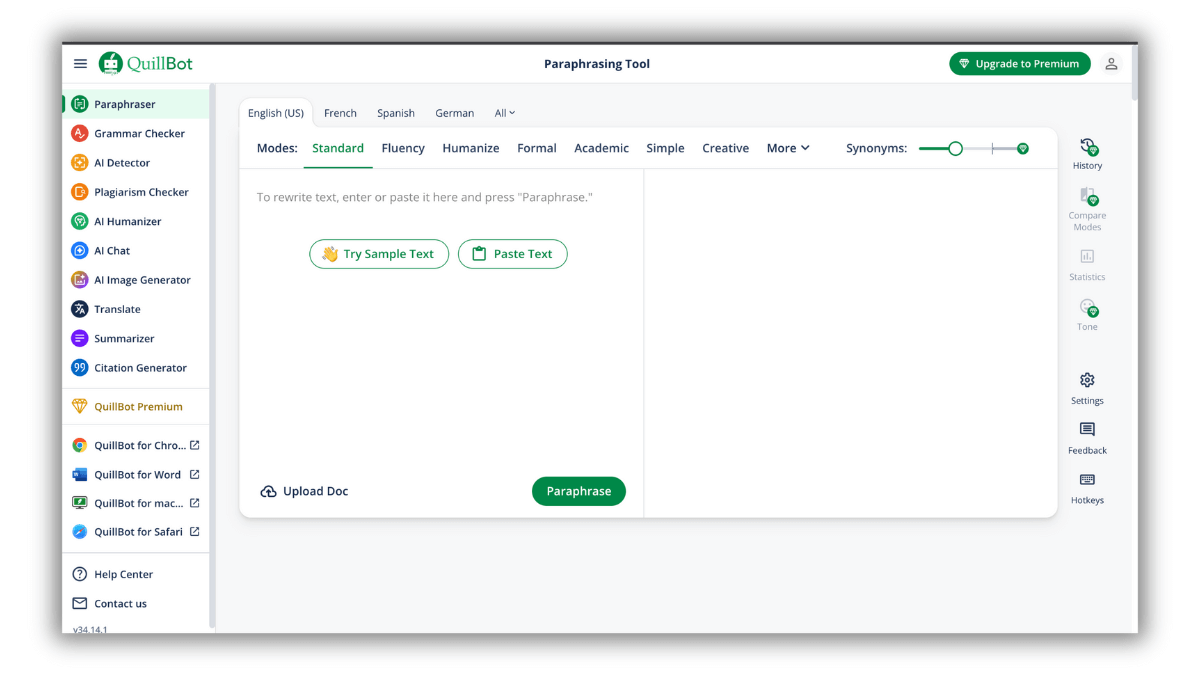Image resolution: width=1200 pixels, height=675 pixels.
Task: Click the Help Center question mark icon
Action: pos(80,574)
